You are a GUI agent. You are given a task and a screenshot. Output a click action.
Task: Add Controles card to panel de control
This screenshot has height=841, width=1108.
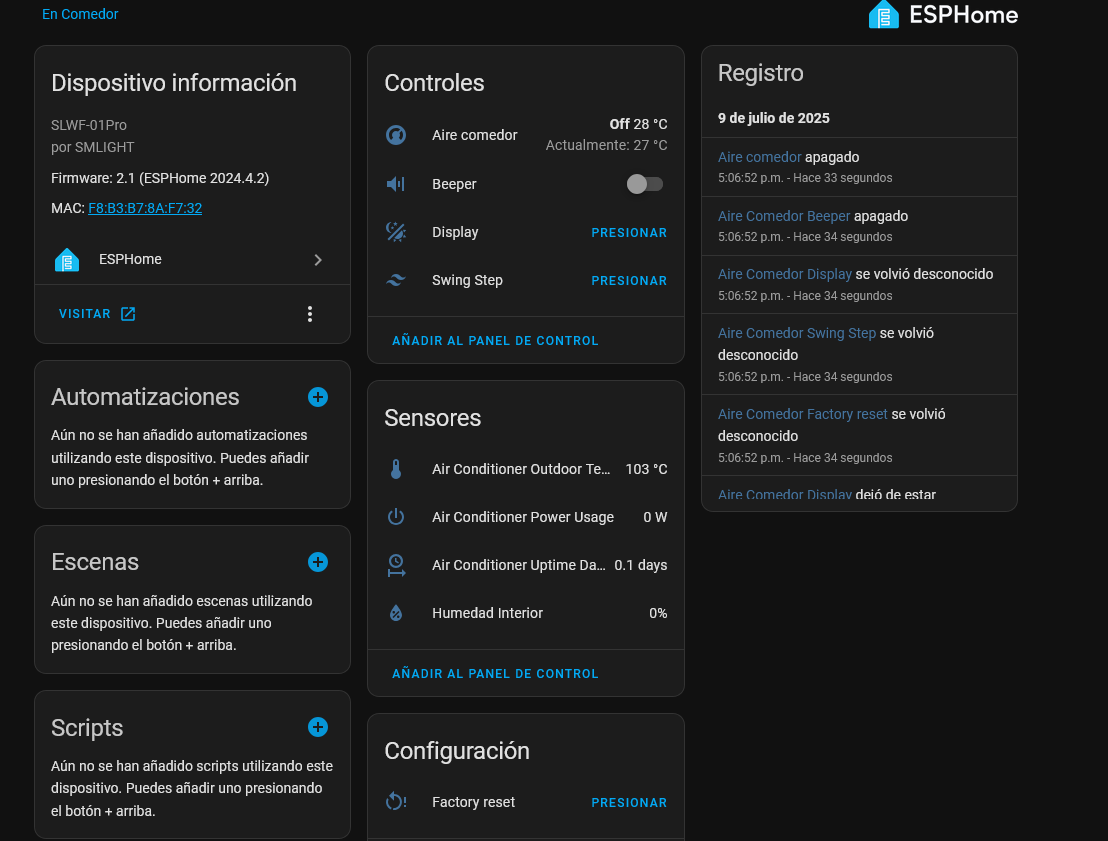coord(495,341)
